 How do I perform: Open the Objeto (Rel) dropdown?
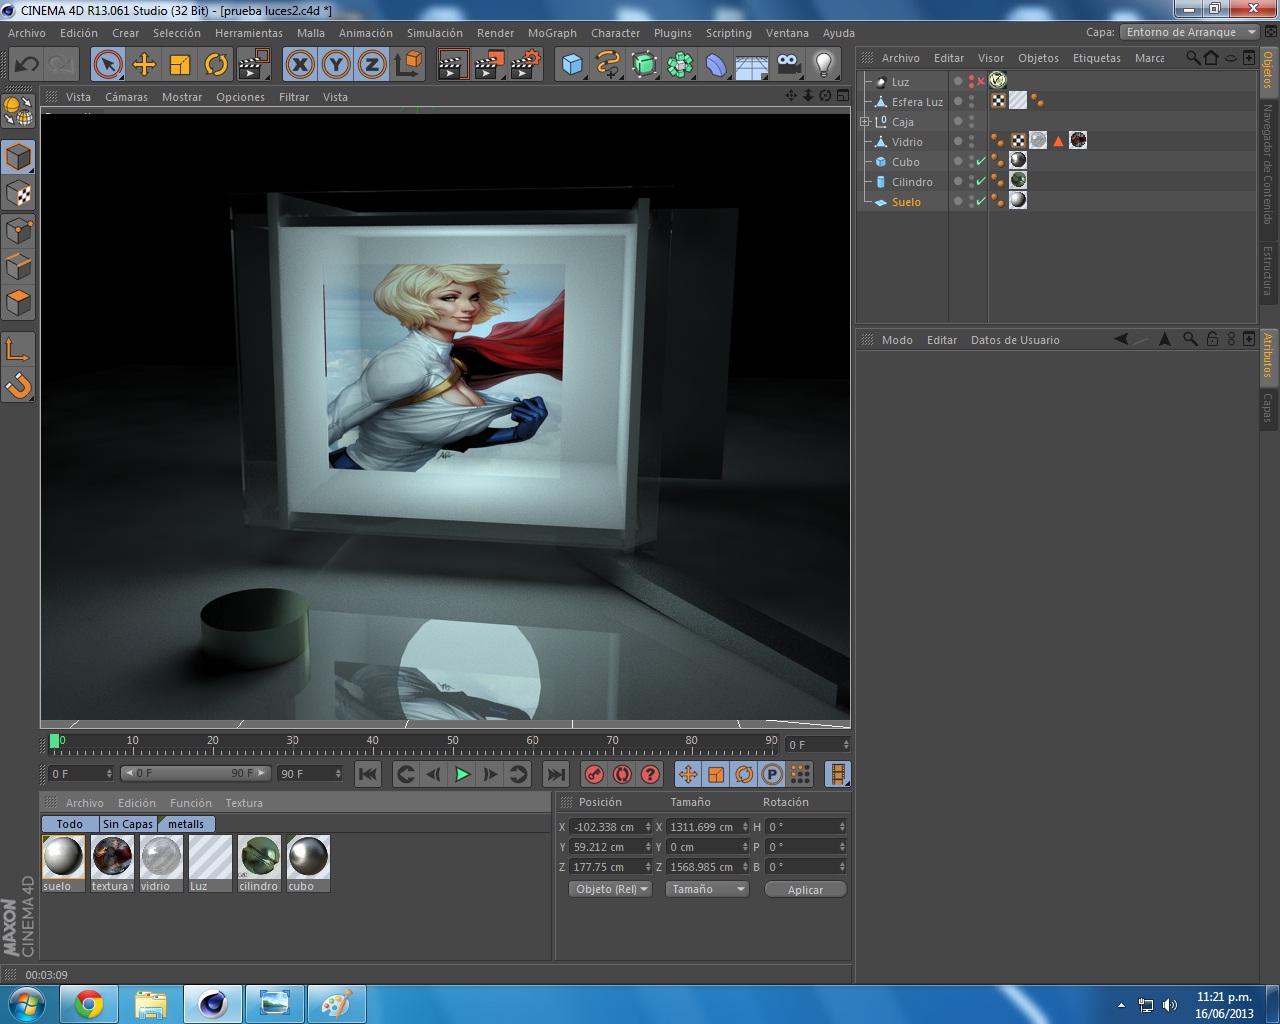coord(610,889)
